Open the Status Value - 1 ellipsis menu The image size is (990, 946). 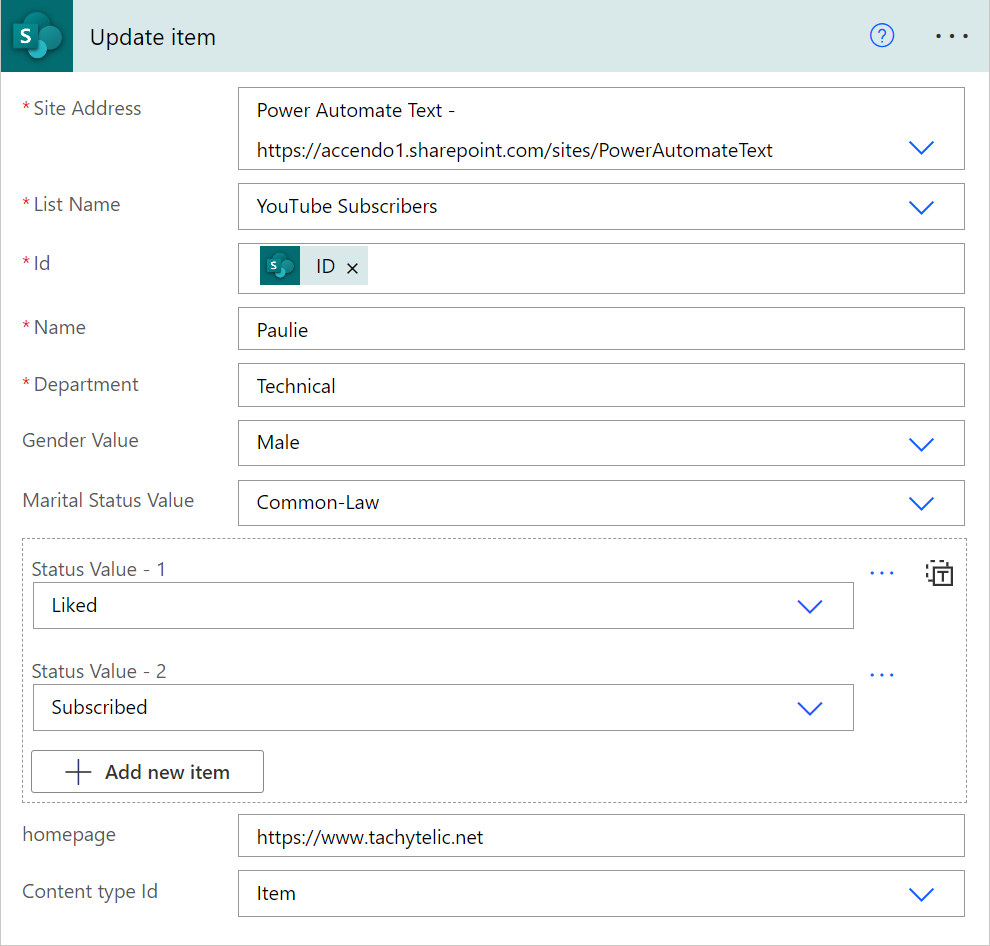tap(882, 572)
